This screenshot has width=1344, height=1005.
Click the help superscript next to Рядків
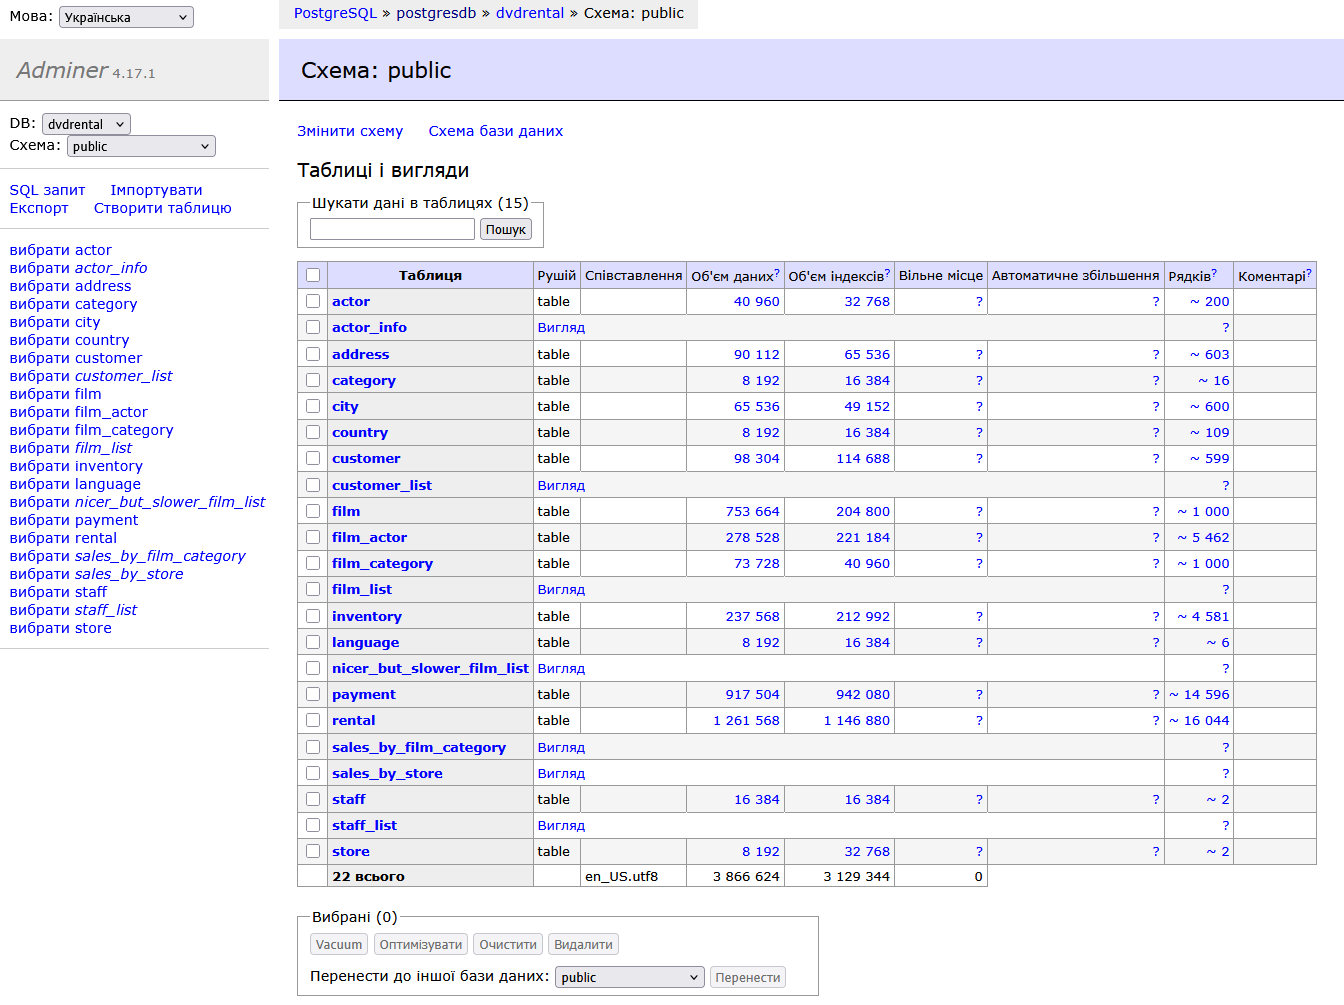pyautogui.click(x=1214, y=271)
